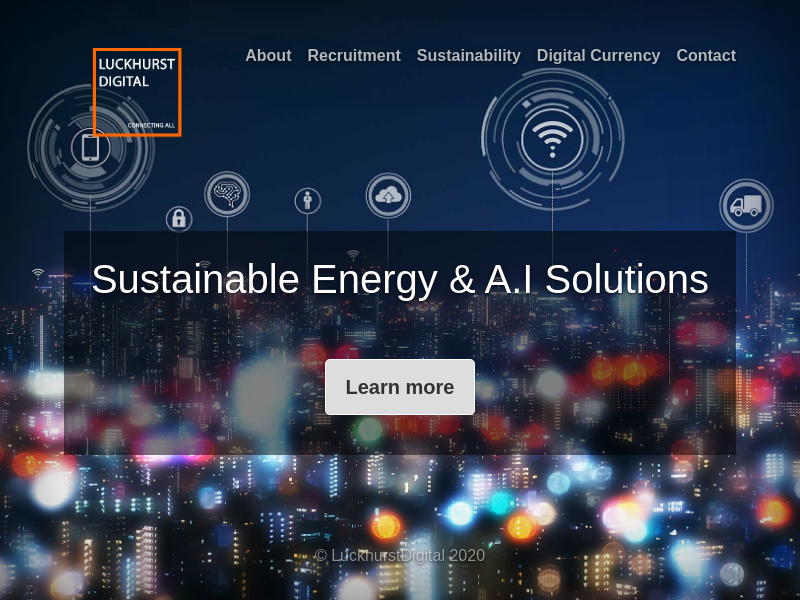Click the AI brain circuit icon
Image resolution: width=800 pixels, height=600 pixels.
[227, 194]
